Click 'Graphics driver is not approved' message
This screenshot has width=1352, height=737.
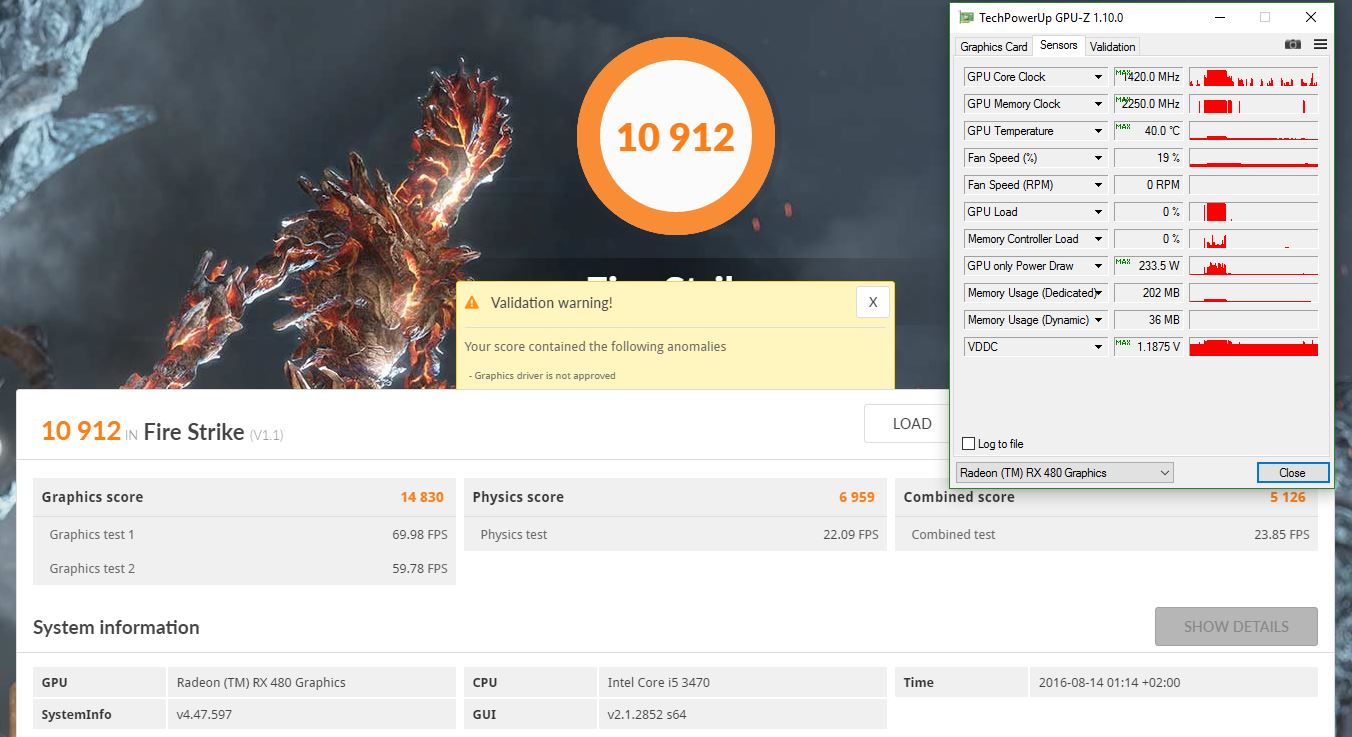pyautogui.click(x=543, y=376)
